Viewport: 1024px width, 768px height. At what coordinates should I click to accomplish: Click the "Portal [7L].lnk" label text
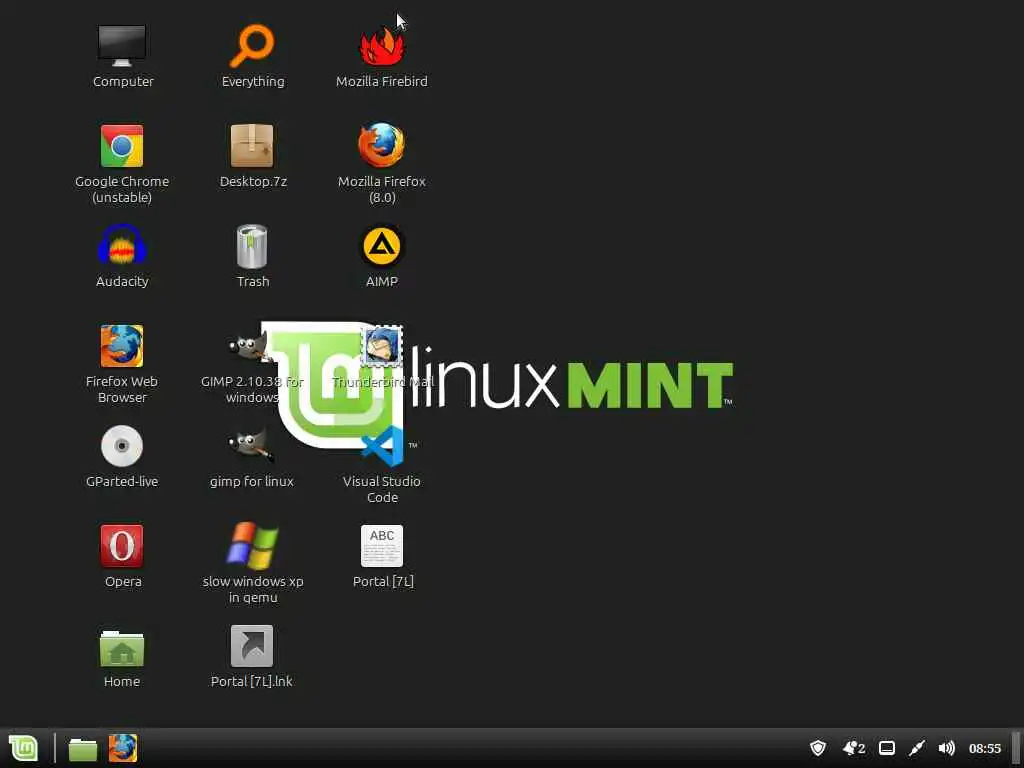[252, 681]
